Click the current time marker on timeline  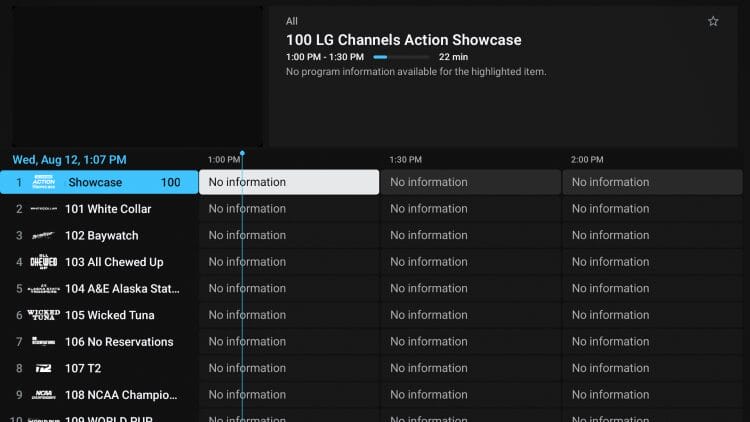[x=242, y=154]
